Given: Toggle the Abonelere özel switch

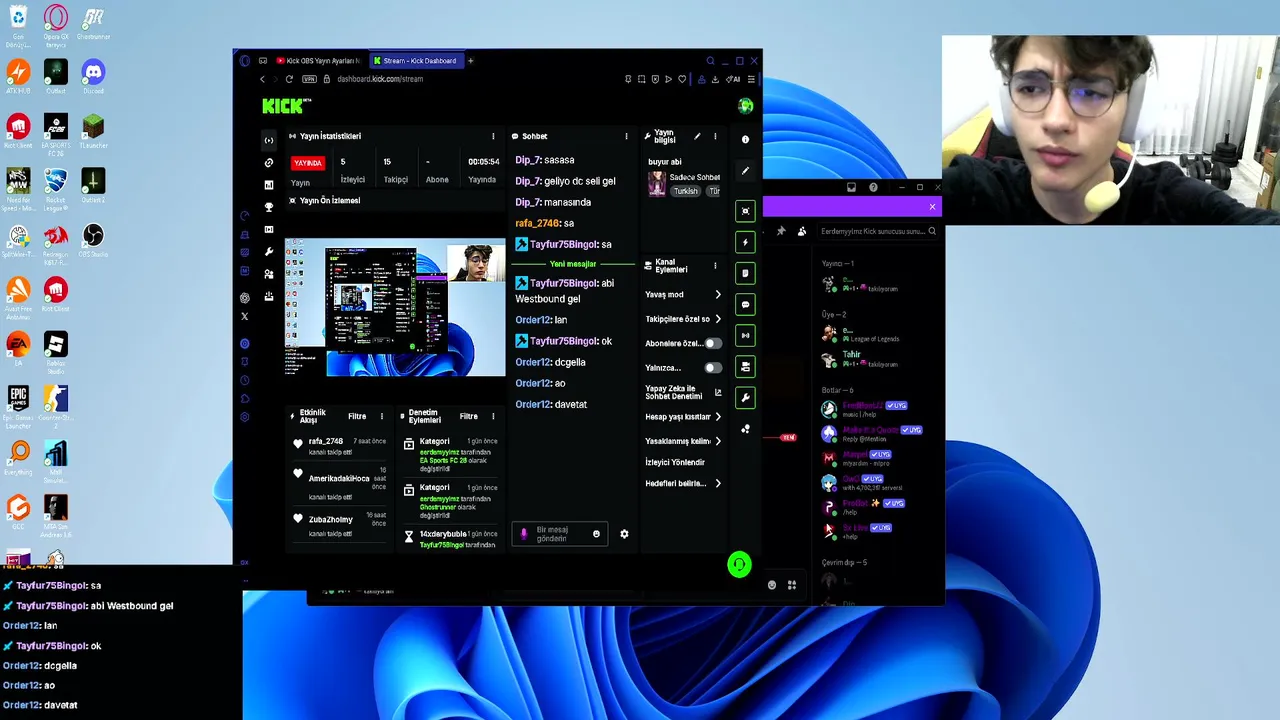Looking at the screenshot, I should pyautogui.click(x=712, y=344).
